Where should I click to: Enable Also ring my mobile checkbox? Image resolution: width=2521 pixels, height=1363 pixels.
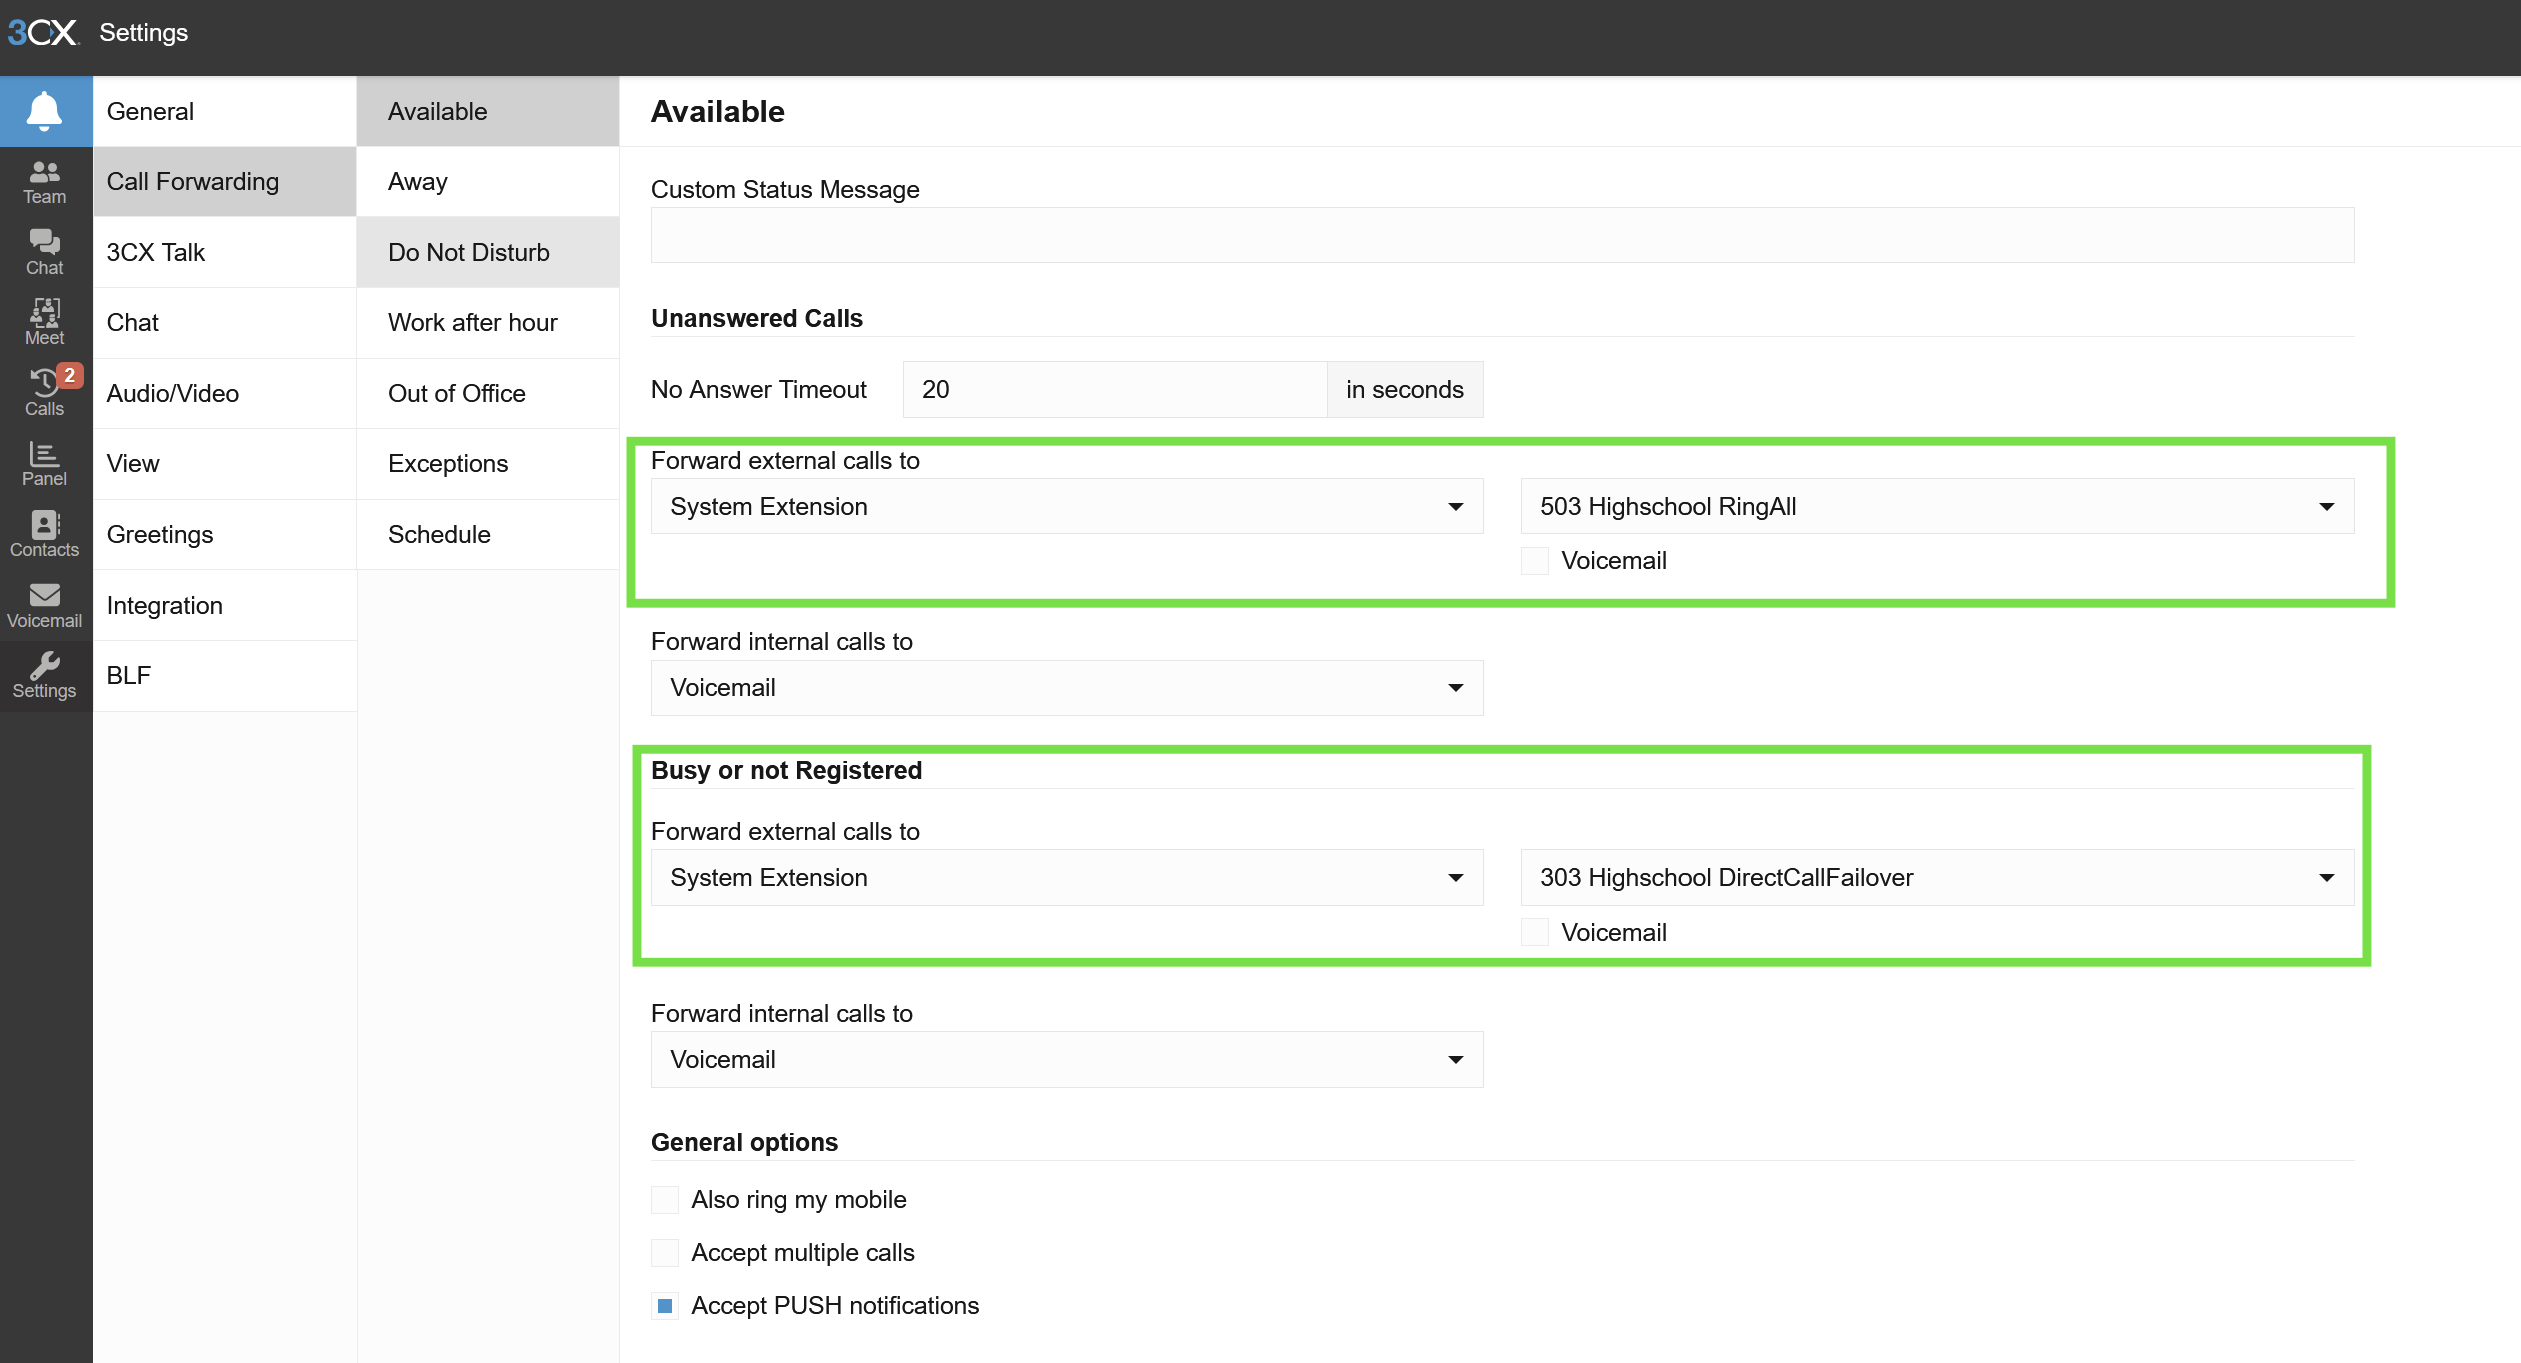pyautogui.click(x=665, y=1200)
